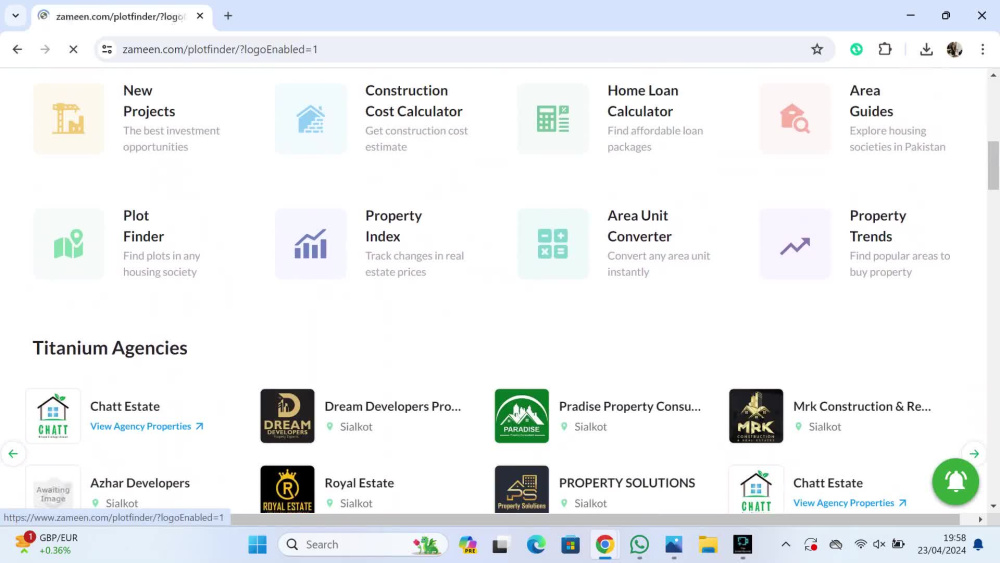Open the Property Trends arrow icon
Screen dimensions: 1000x563
pos(795,244)
